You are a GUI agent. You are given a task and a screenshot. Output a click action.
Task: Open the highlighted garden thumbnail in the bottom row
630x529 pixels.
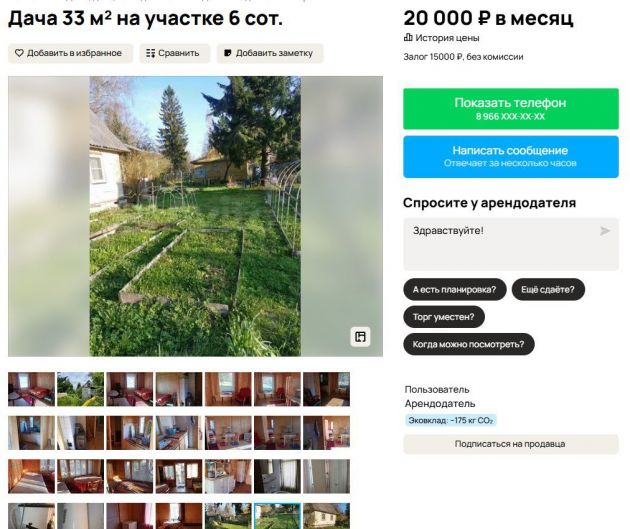[277, 516]
